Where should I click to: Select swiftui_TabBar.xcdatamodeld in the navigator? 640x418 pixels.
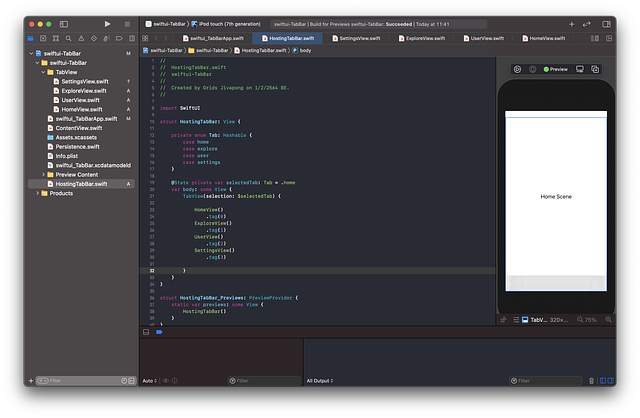[89, 166]
